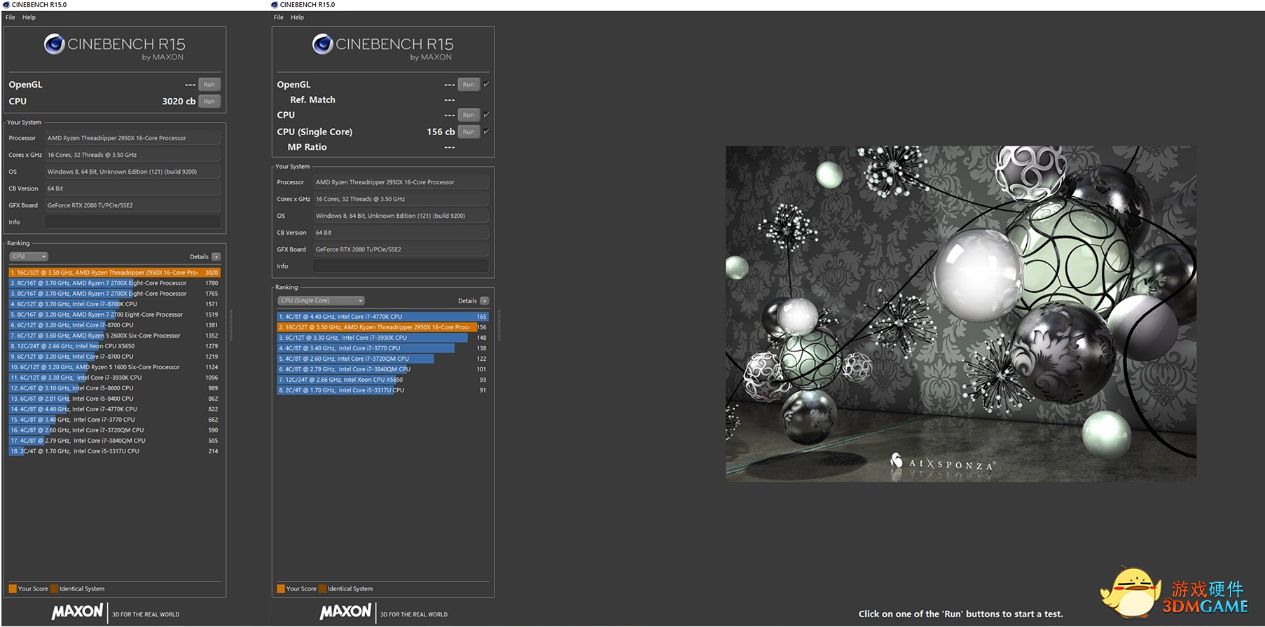Screen dimensions: 1265x627
Task: Toggle the CPU (Single Core) test checkmark
Action: [x=486, y=131]
